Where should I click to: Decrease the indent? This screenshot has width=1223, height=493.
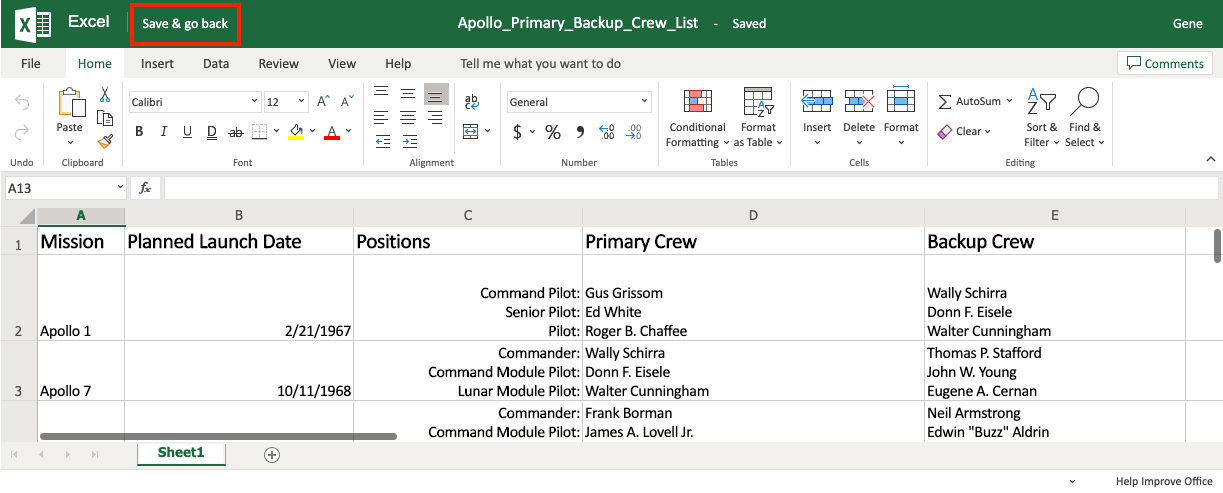pyautogui.click(x=381, y=142)
